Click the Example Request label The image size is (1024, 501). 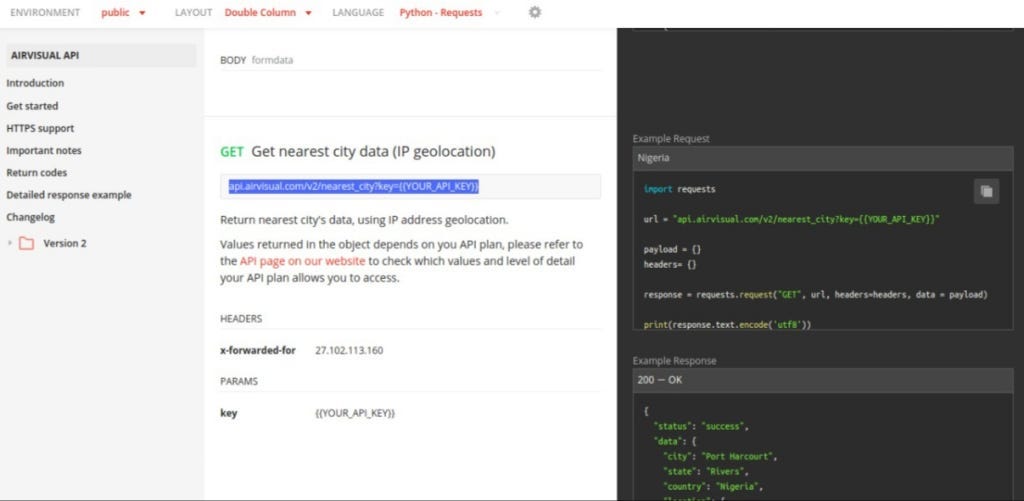671,139
